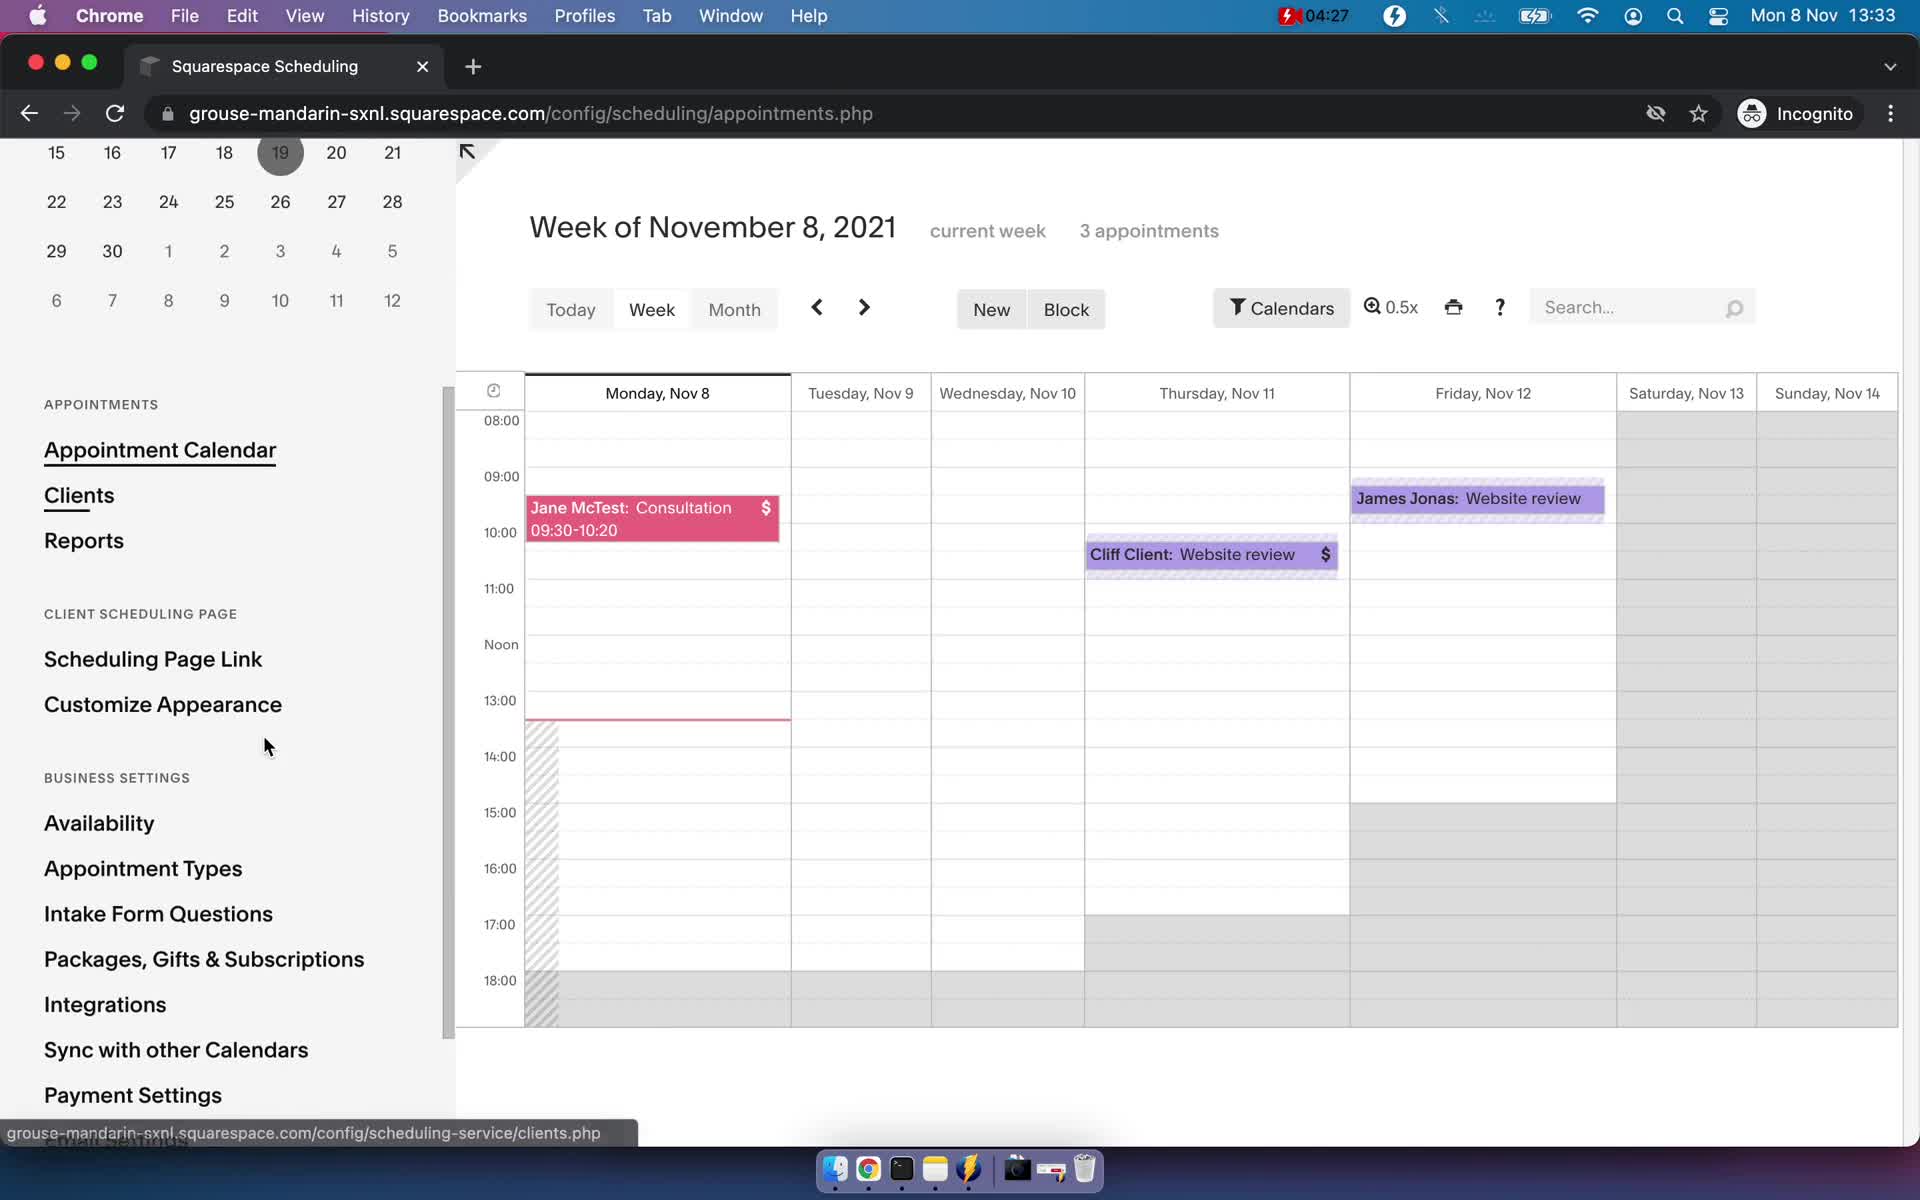Open the Reports page
The height and width of the screenshot is (1200, 1920).
[x=84, y=541]
